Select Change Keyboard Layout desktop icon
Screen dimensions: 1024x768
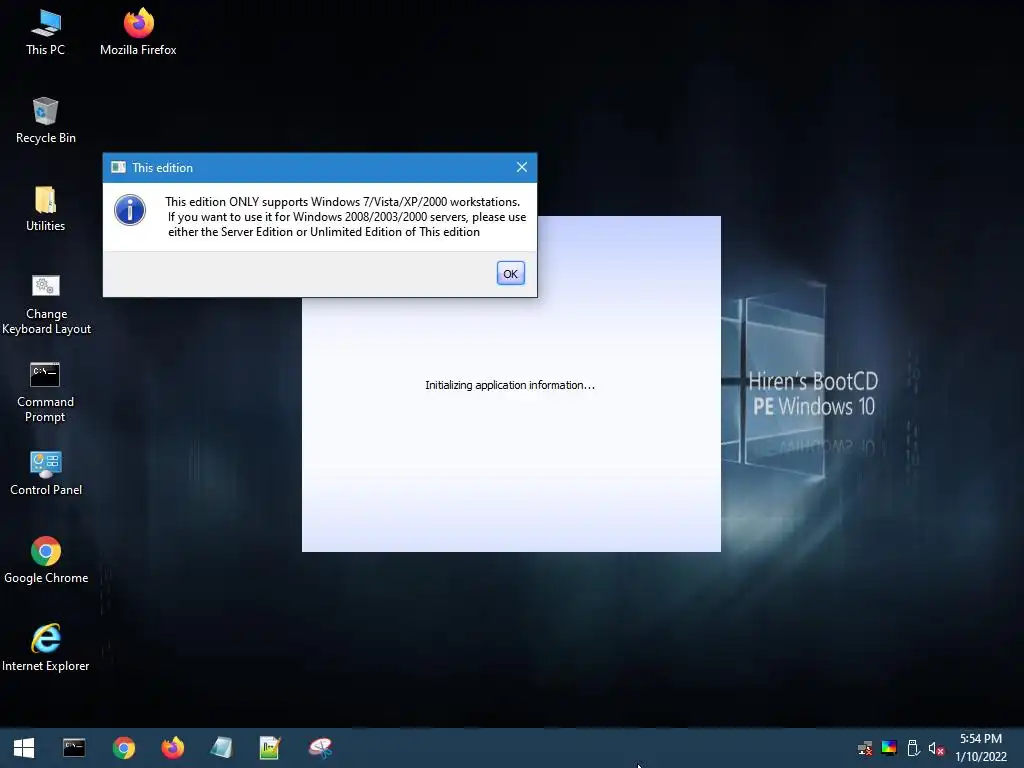(x=46, y=304)
